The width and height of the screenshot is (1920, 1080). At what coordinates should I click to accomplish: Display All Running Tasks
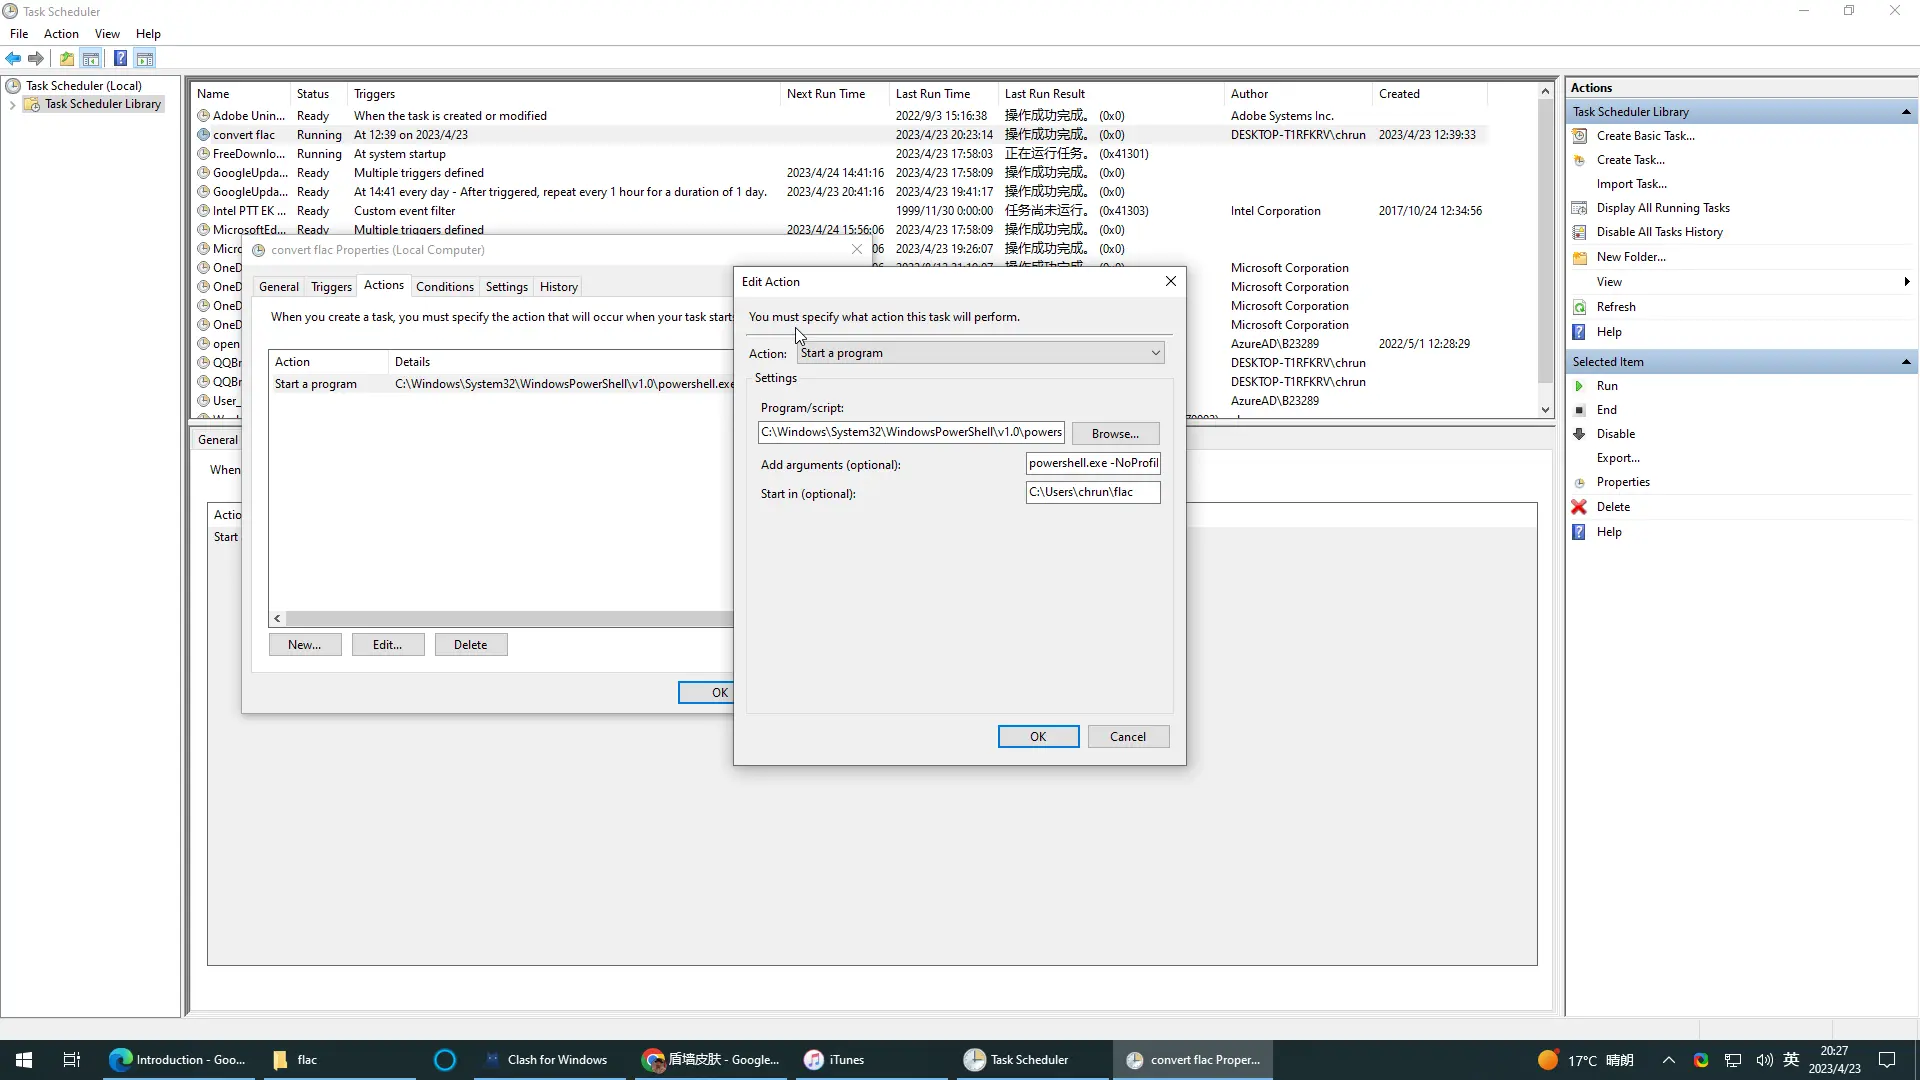click(x=1662, y=207)
